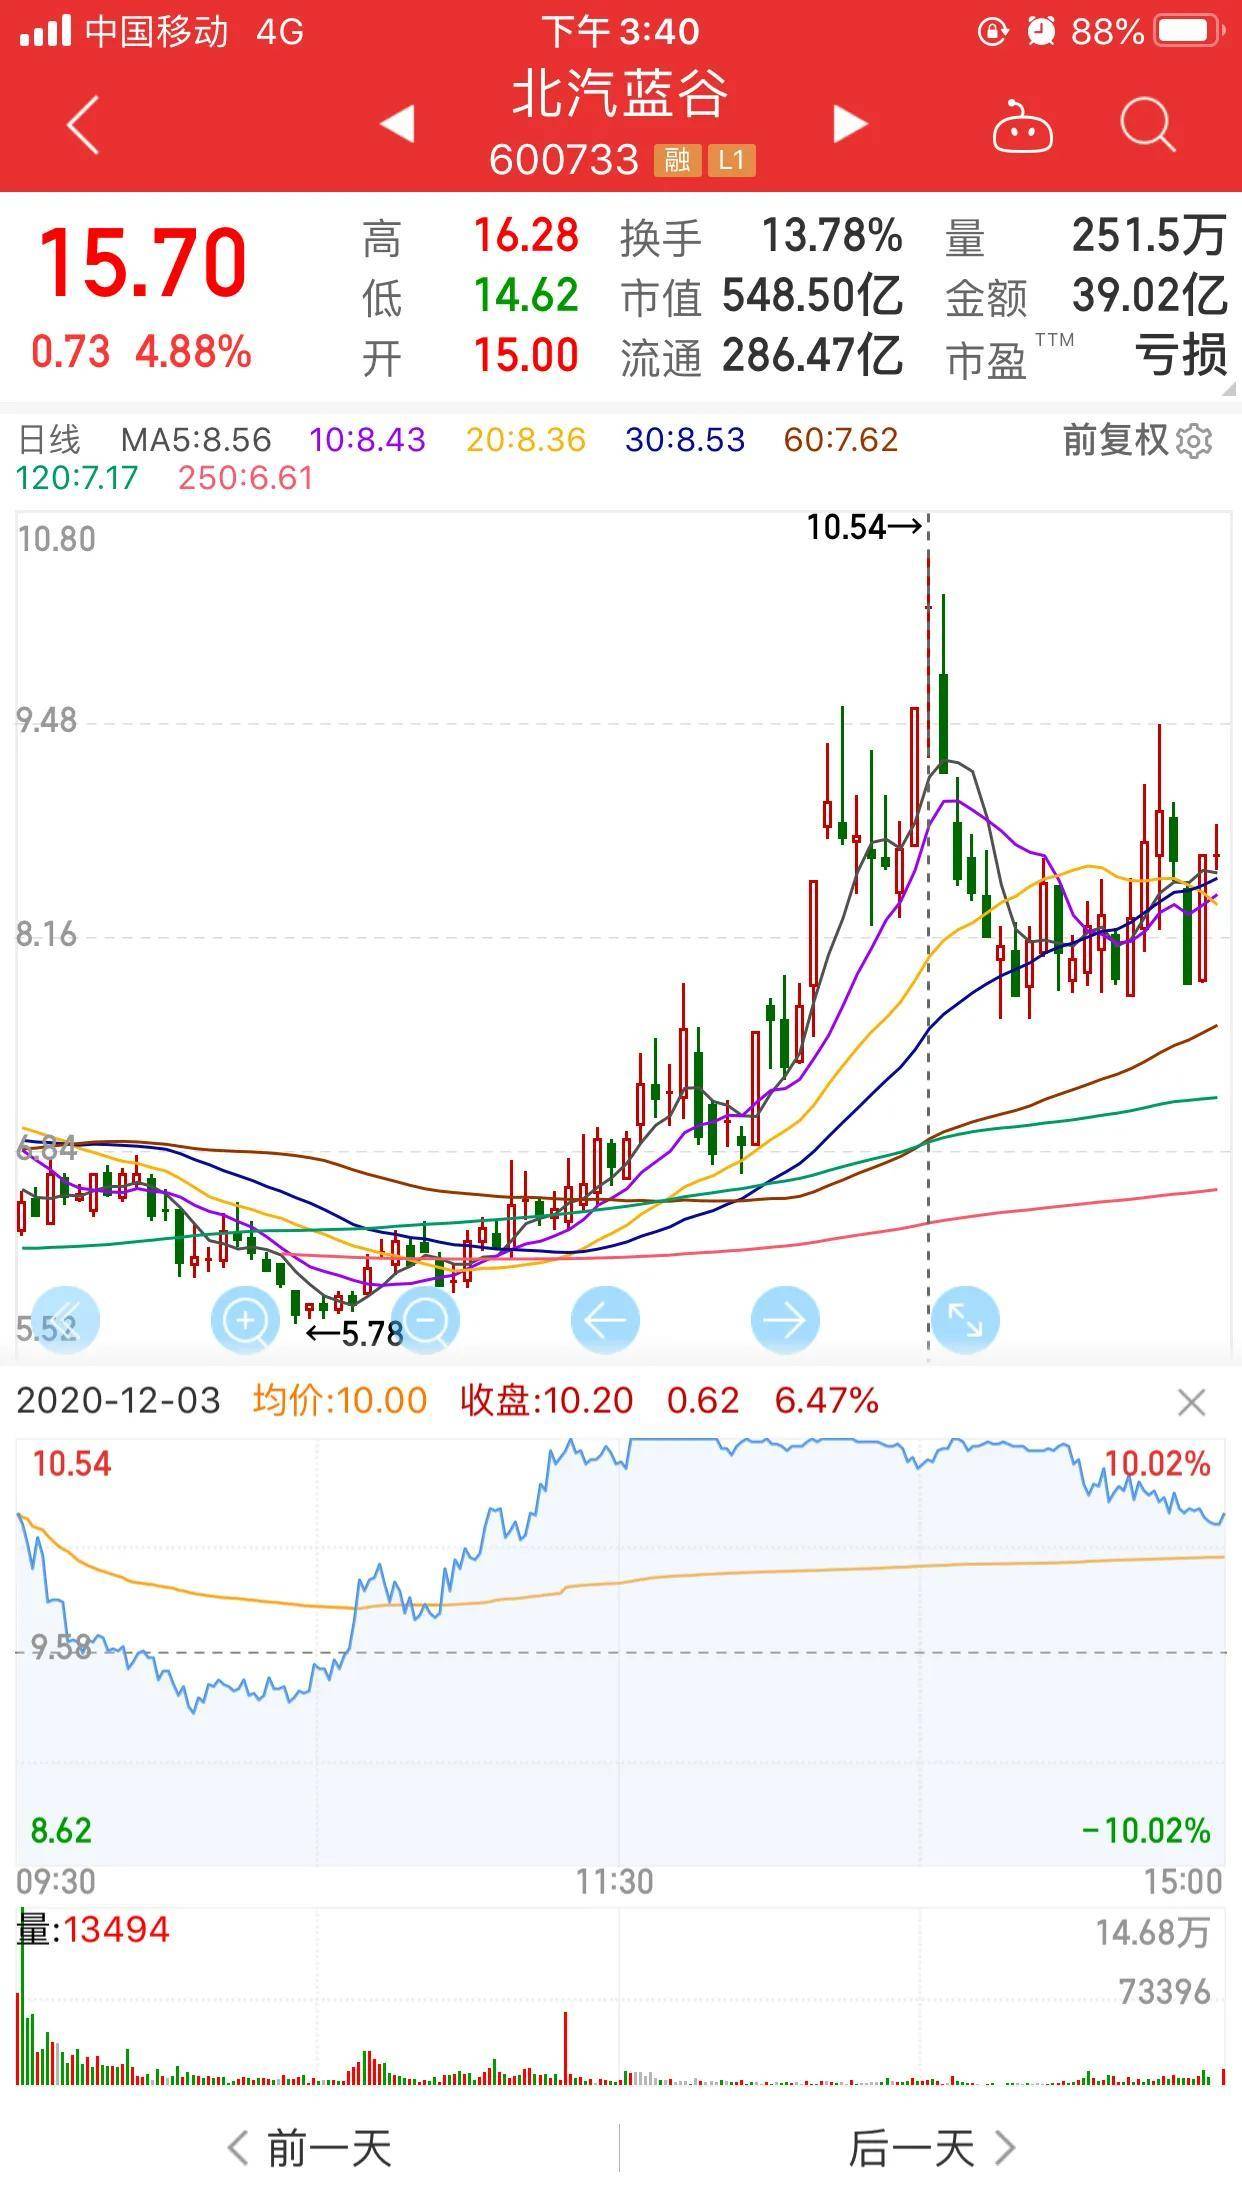
Task: Tap the 20:8.36 moving average label
Action: pos(526,440)
